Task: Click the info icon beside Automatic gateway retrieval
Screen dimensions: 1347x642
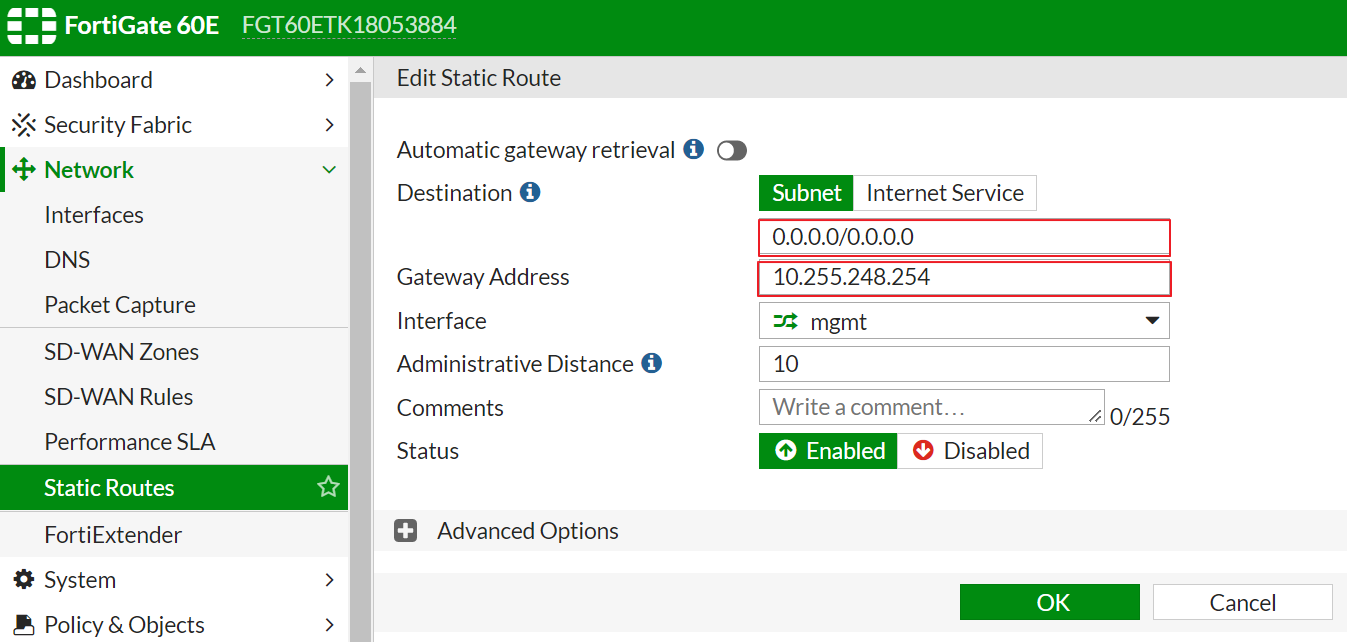Action: click(x=693, y=150)
